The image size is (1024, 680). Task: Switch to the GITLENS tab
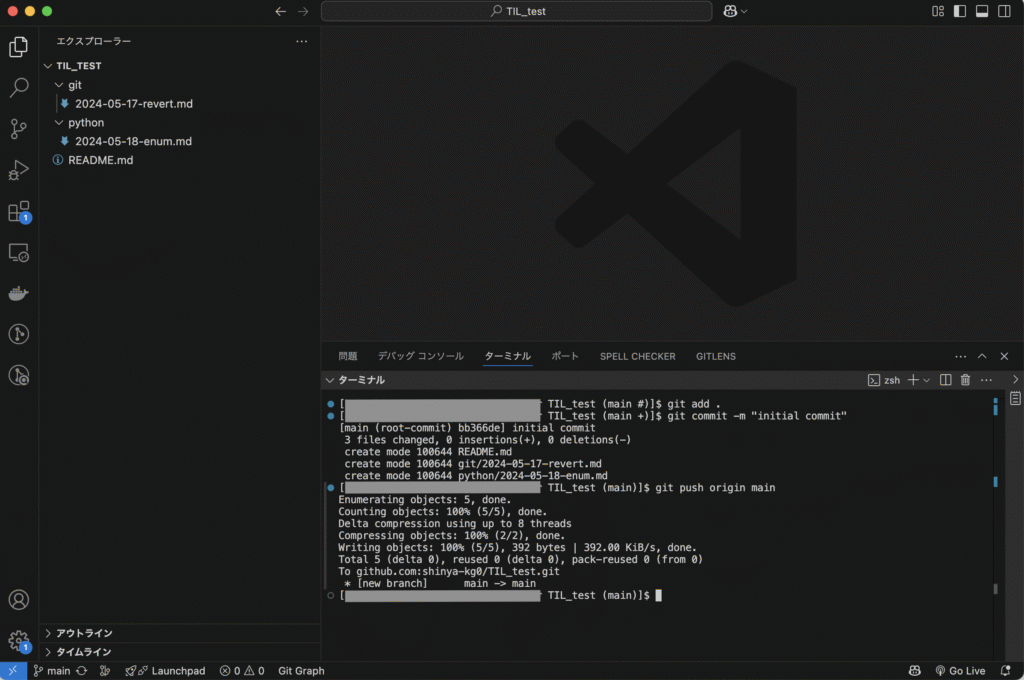click(716, 357)
